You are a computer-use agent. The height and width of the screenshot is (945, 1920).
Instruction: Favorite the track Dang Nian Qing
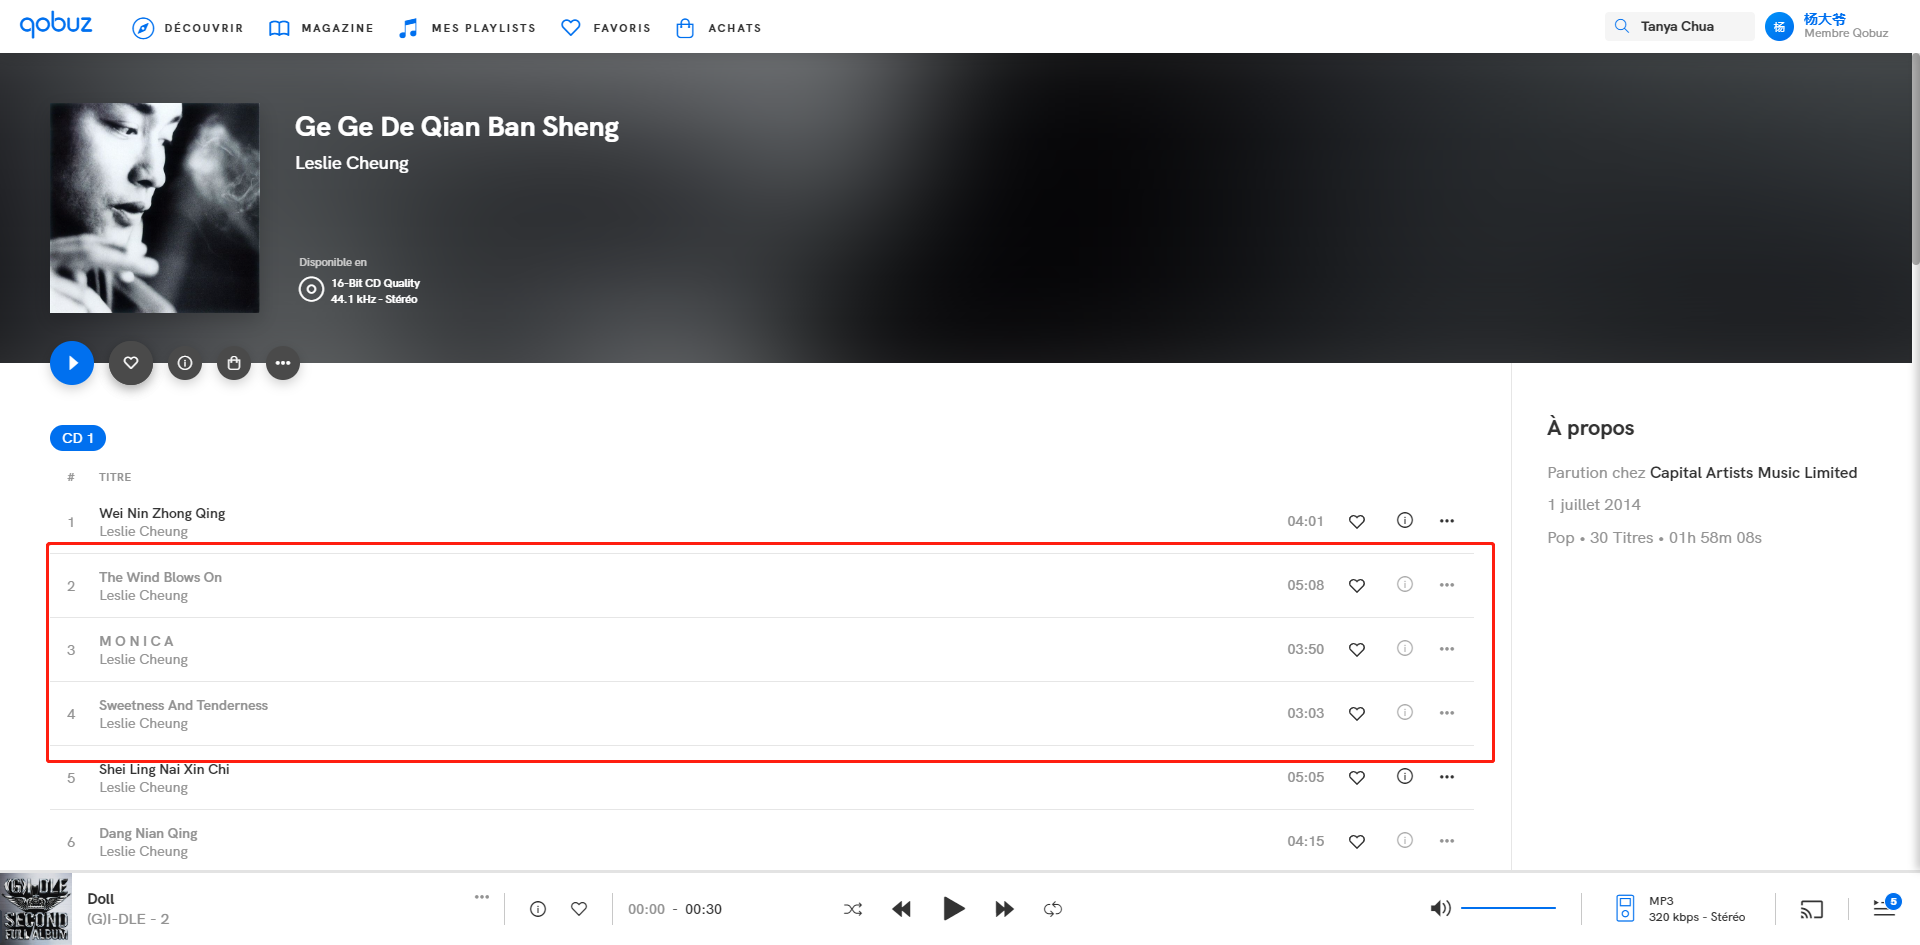[x=1357, y=841]
